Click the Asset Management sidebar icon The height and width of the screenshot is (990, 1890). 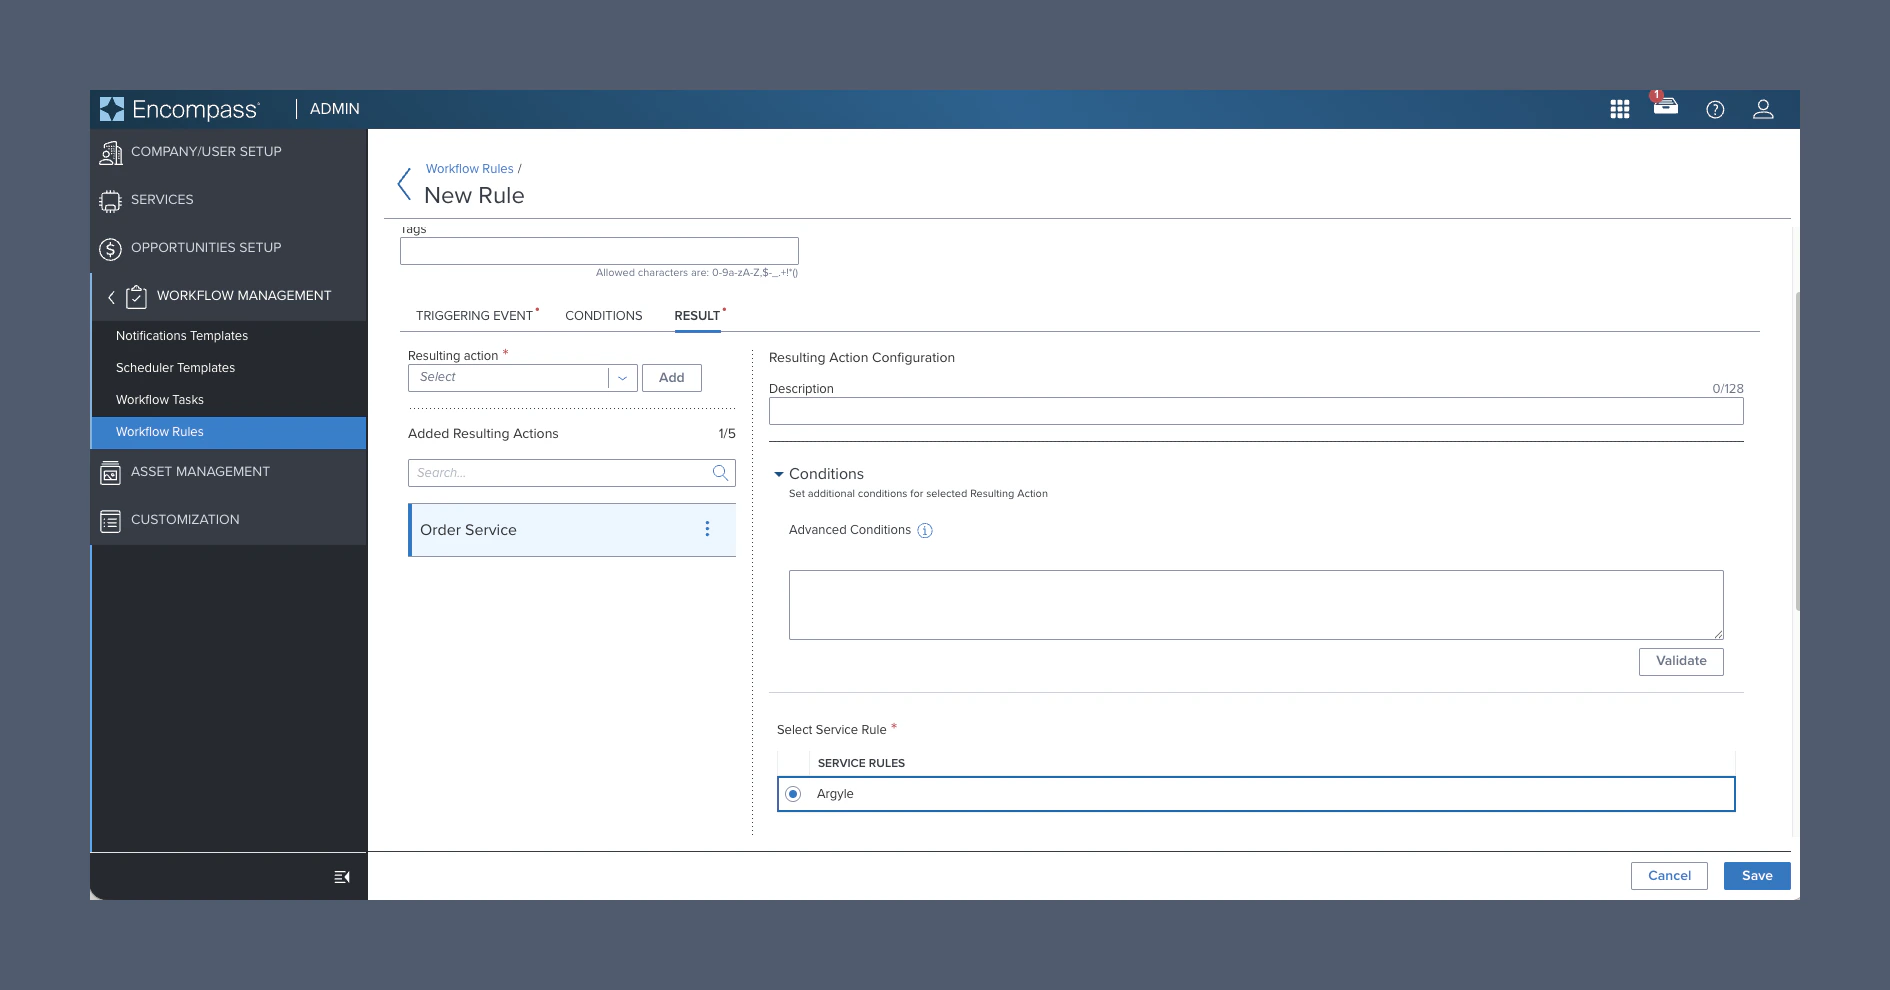coord(111,472)
